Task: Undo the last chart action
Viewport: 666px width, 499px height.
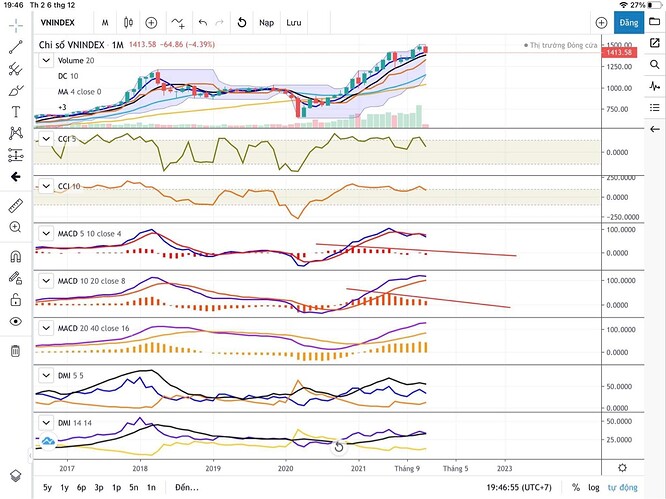Action: (203, 21)
